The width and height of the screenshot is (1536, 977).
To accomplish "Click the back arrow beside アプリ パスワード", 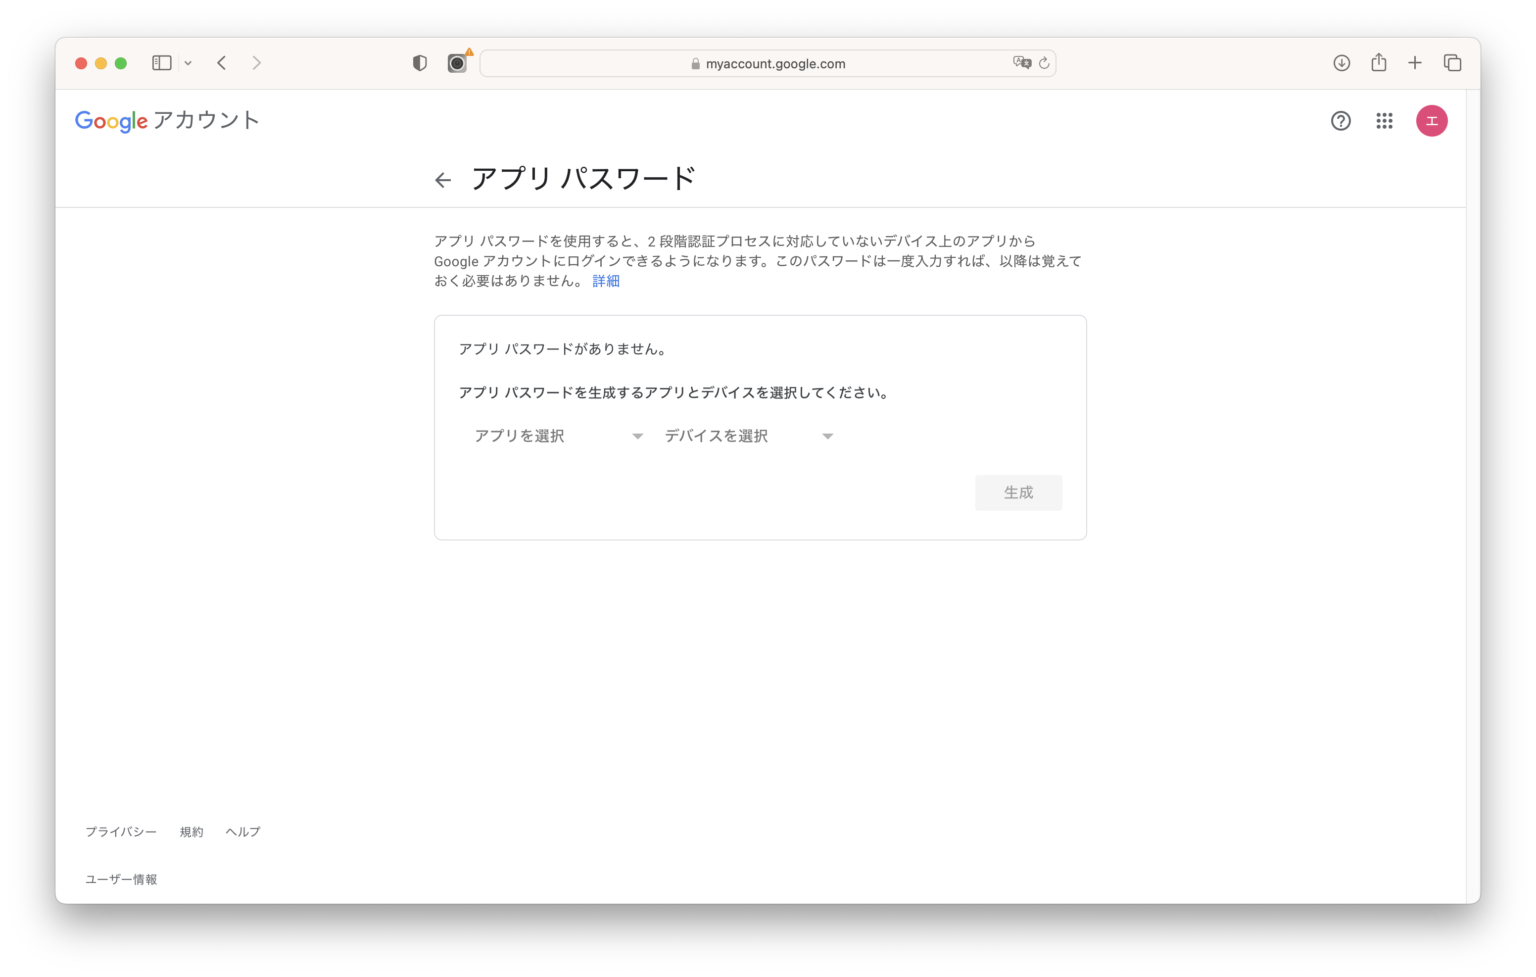I will [443, 180].
